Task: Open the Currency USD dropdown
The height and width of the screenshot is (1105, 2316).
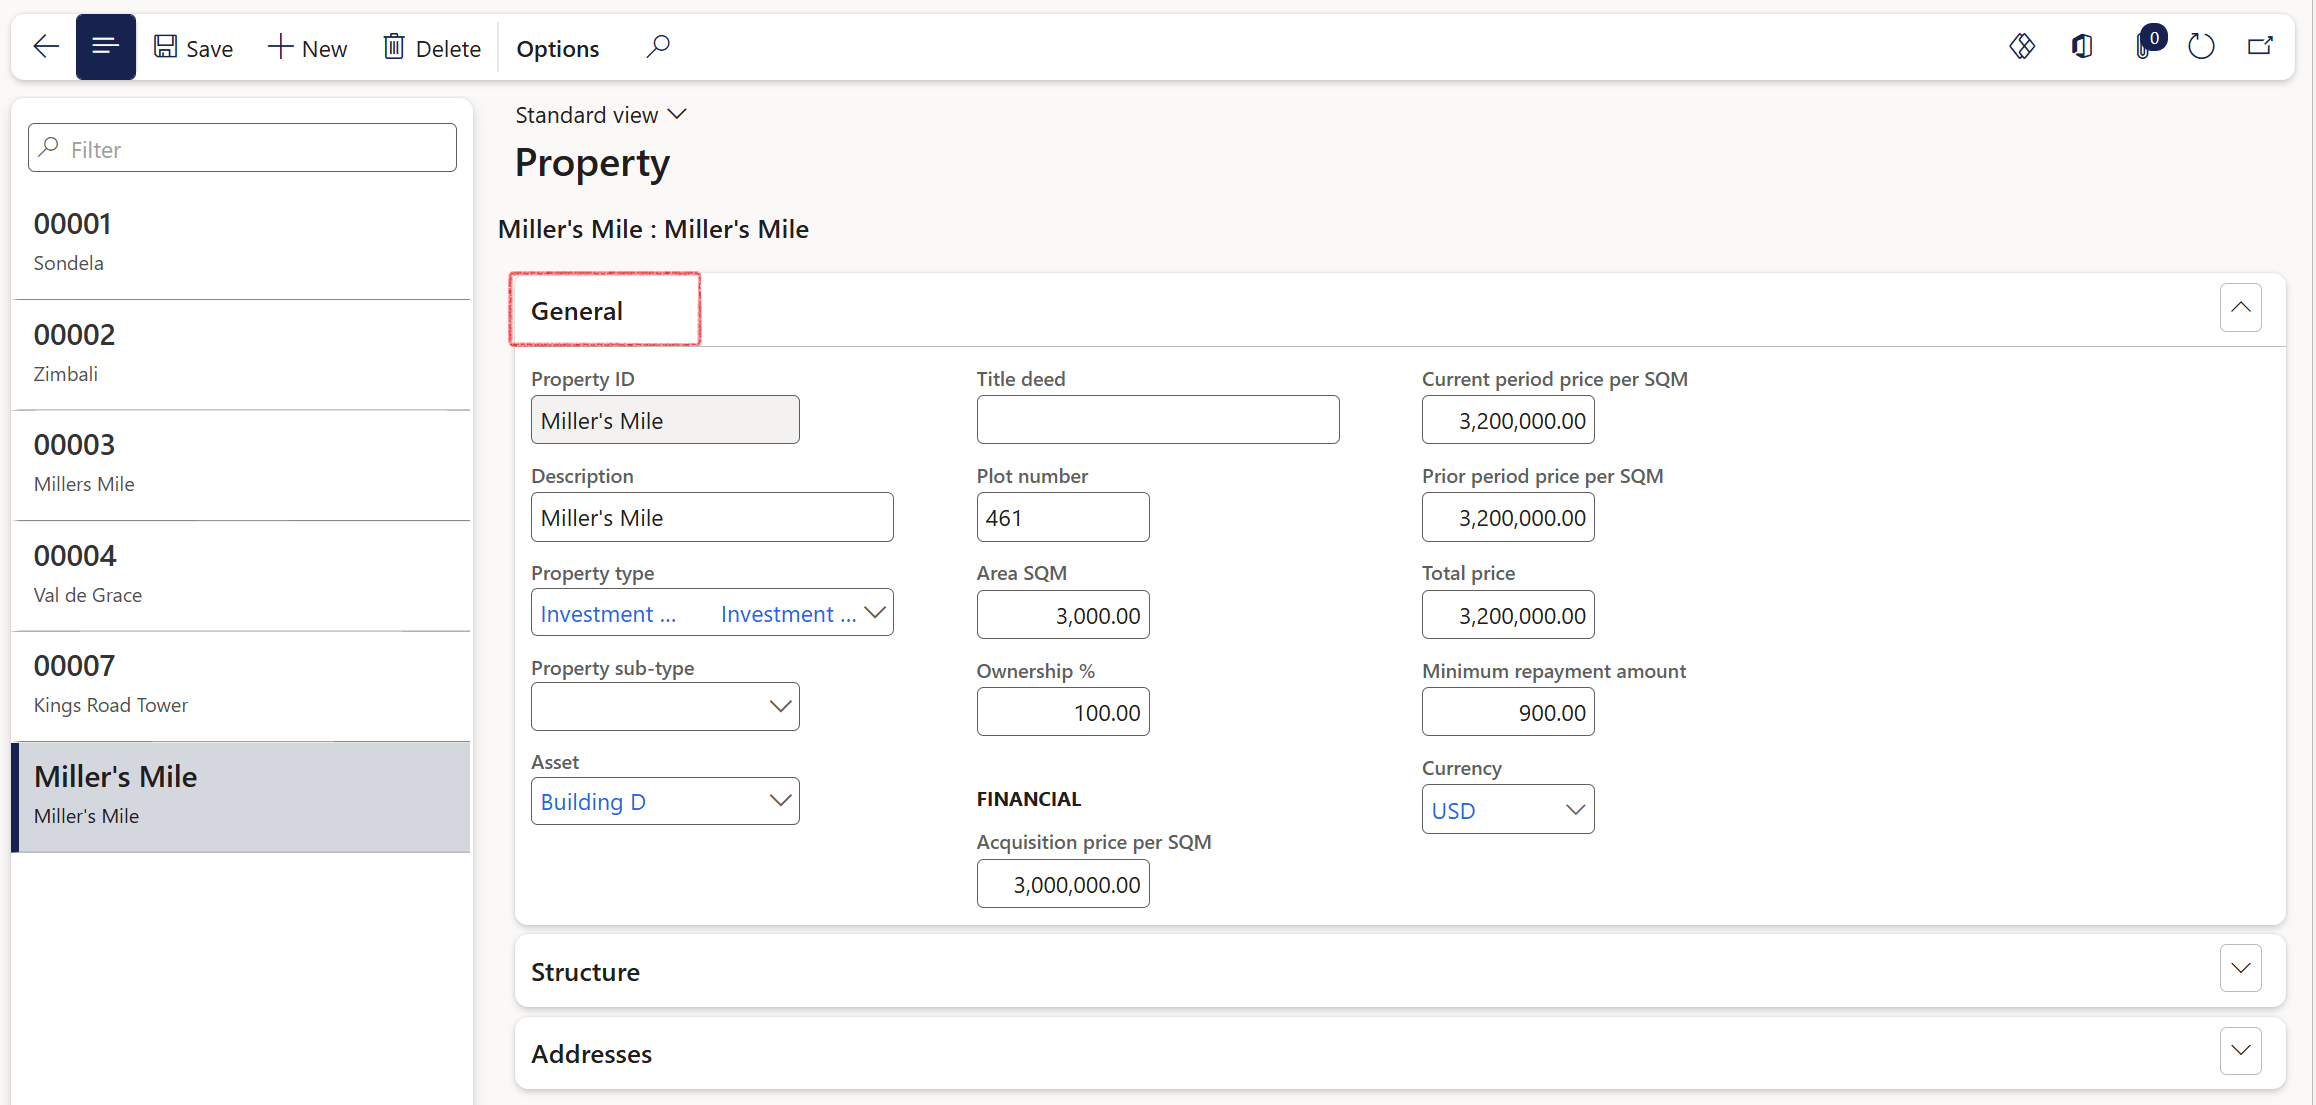Action: [1508, 810]
